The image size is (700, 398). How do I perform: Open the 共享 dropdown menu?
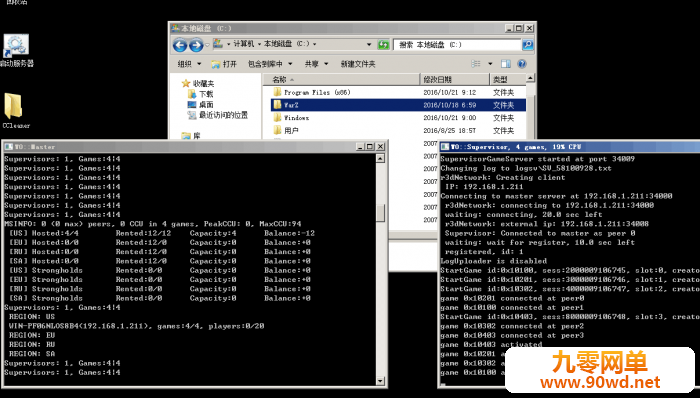pyautogui.click(x=317, y=64)
